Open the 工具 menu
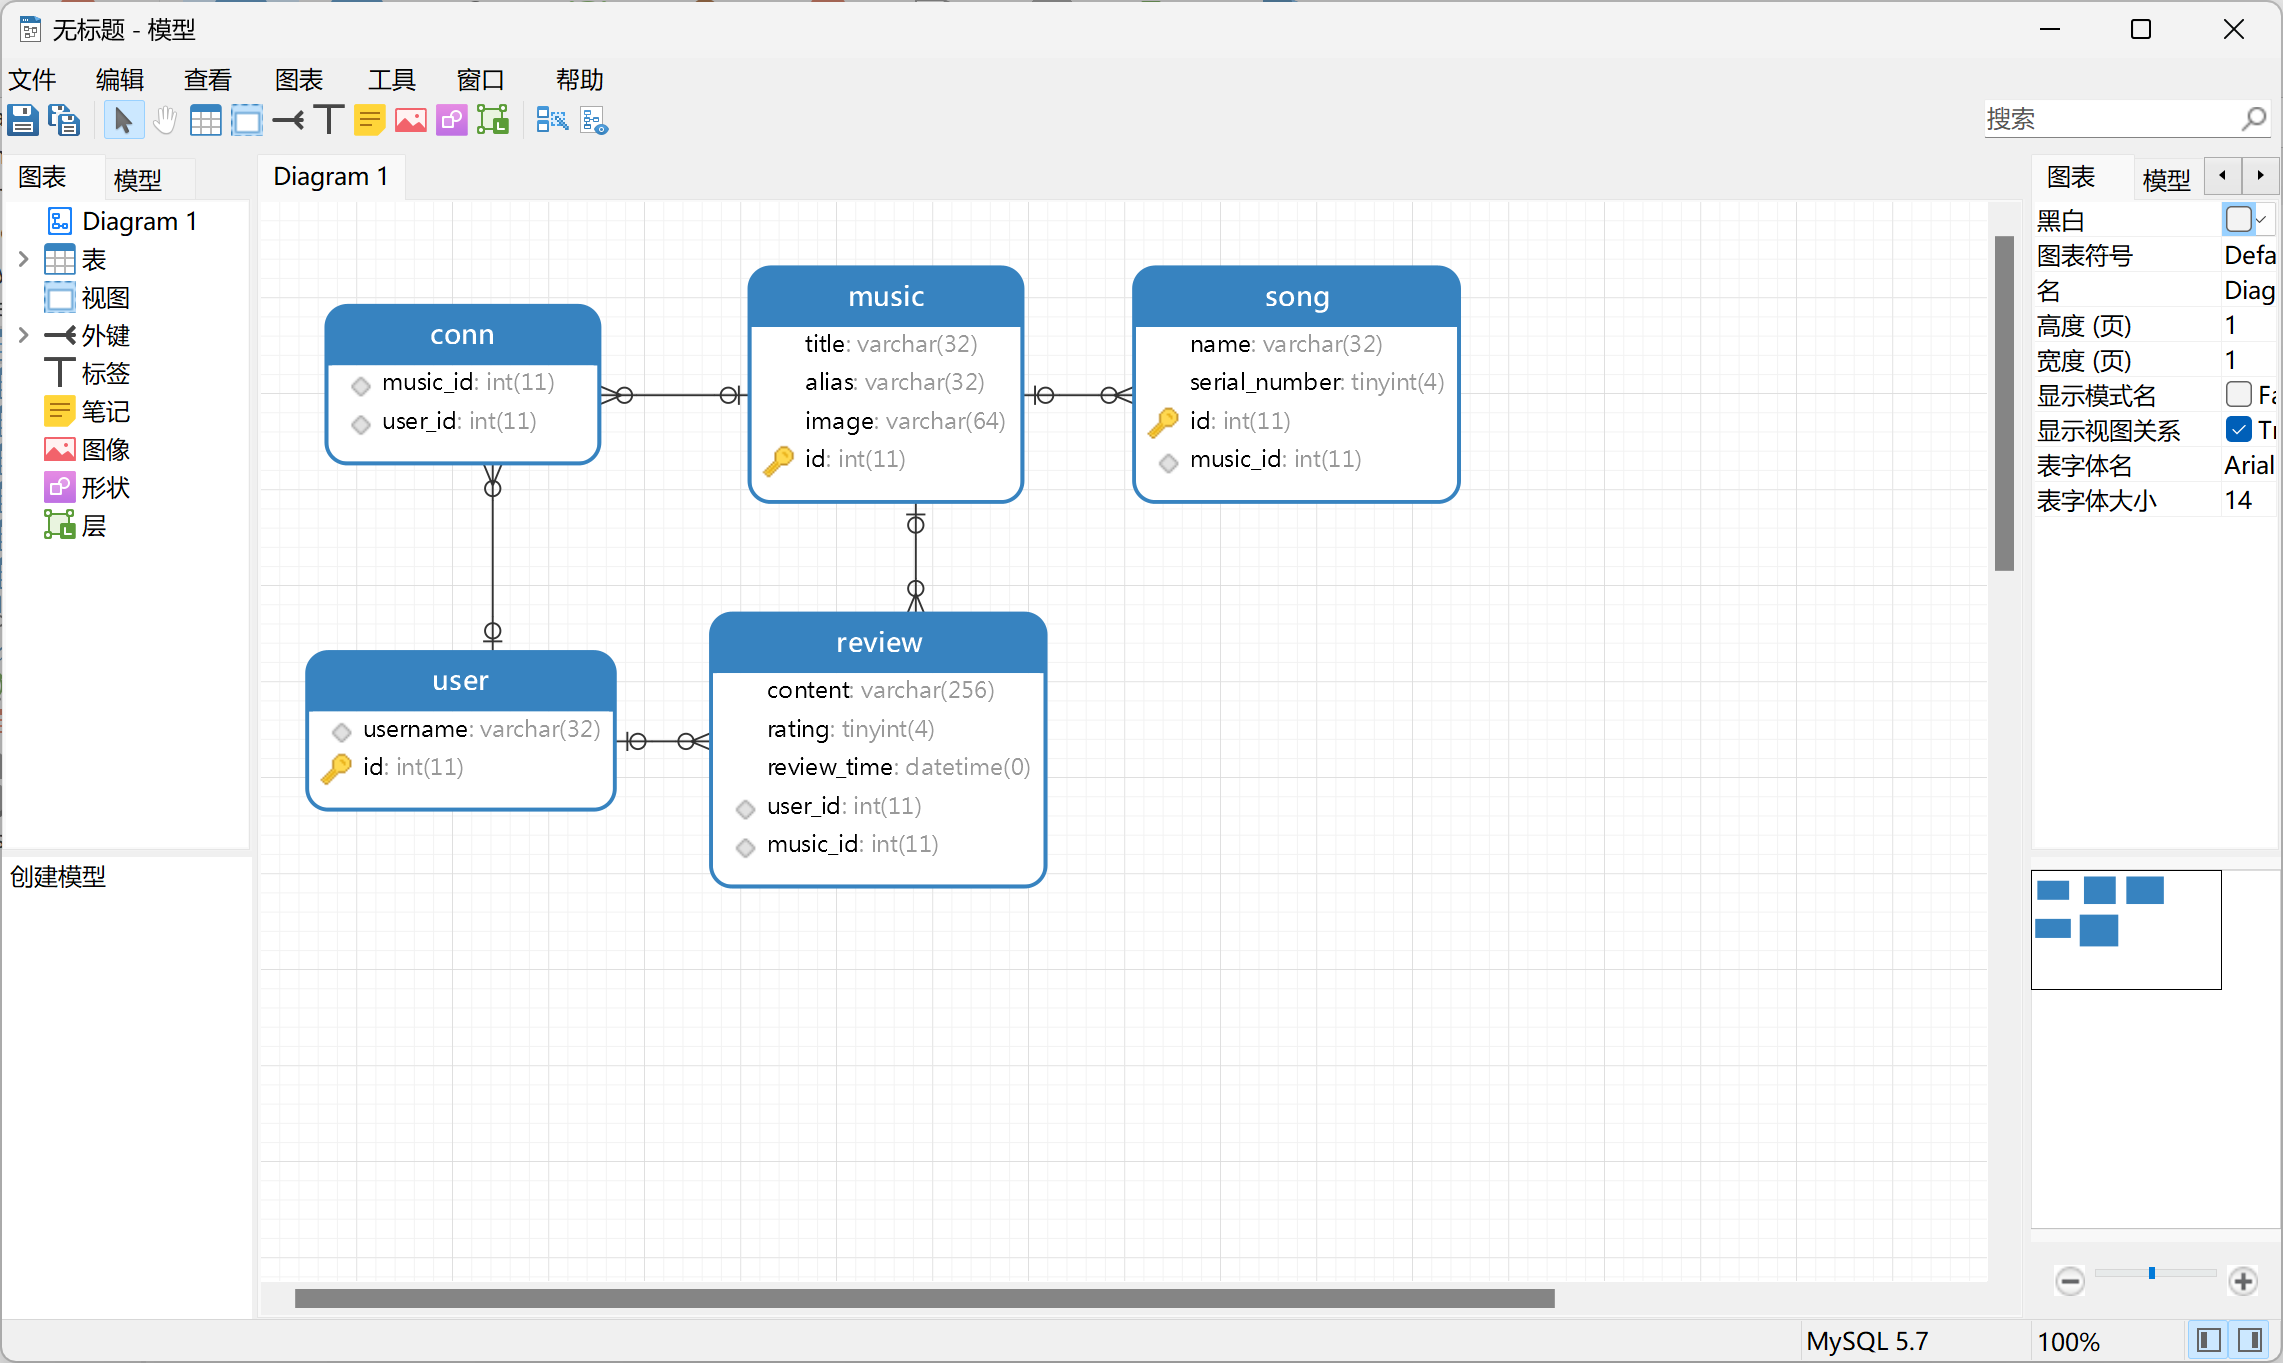This screenshot has height=1363, width=2283. (x=391, y=80)
